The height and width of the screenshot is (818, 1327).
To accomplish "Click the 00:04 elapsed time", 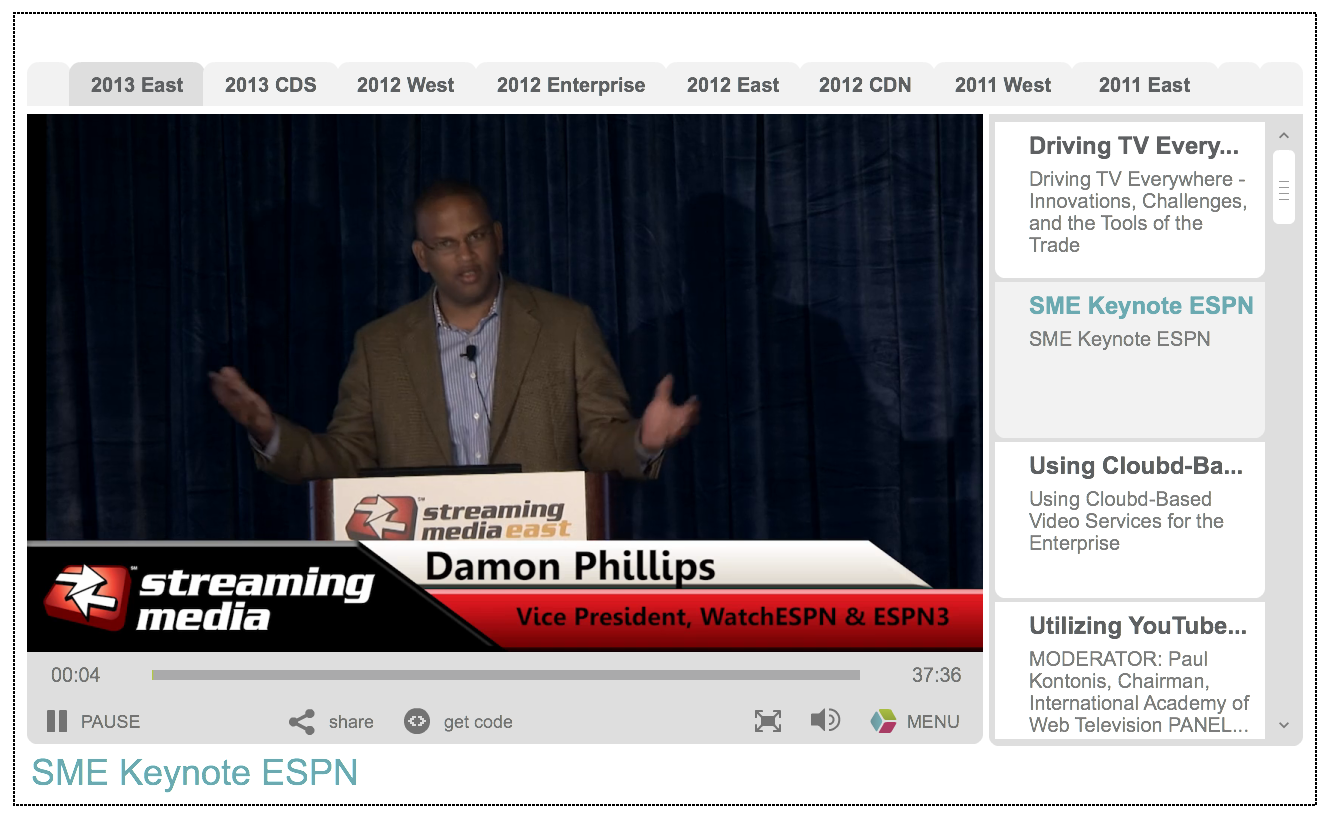I will 76,676.
